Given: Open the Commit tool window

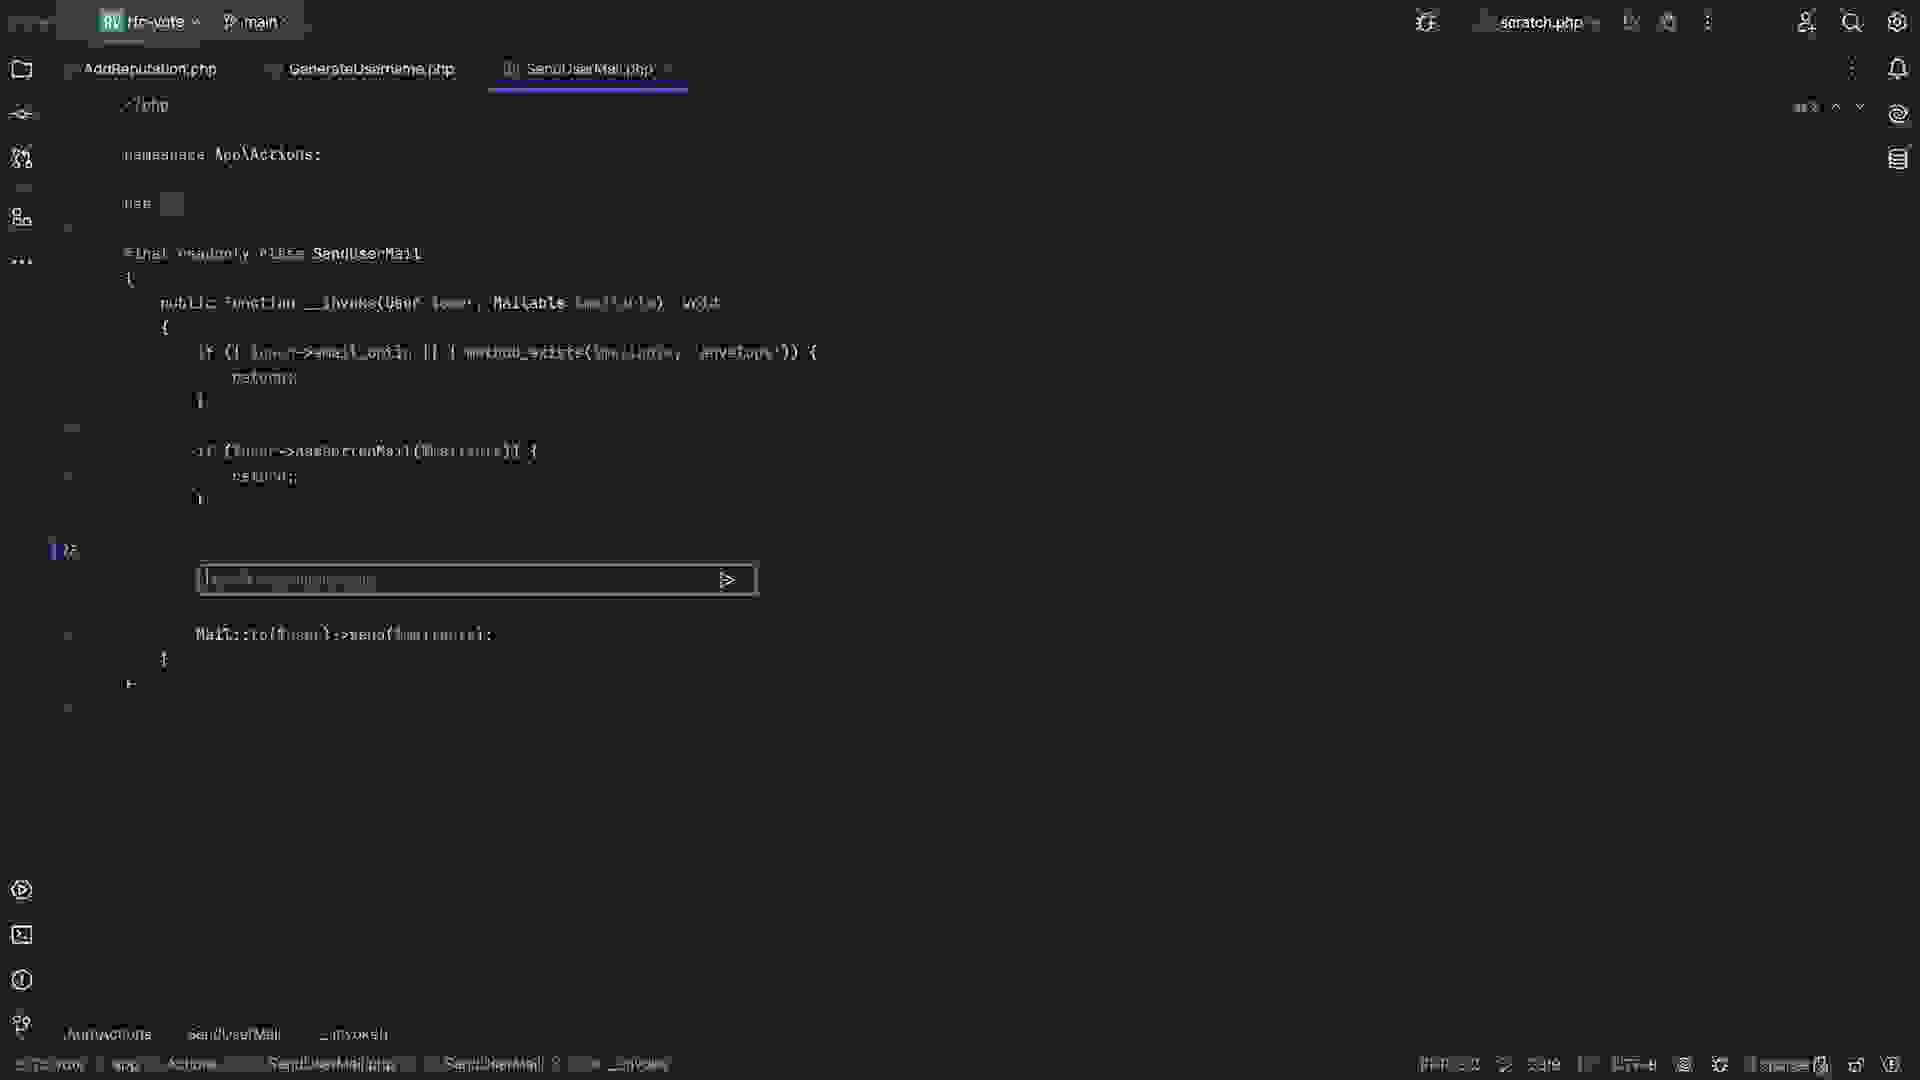Looking at the screenshot, I should tap(21, 113).
